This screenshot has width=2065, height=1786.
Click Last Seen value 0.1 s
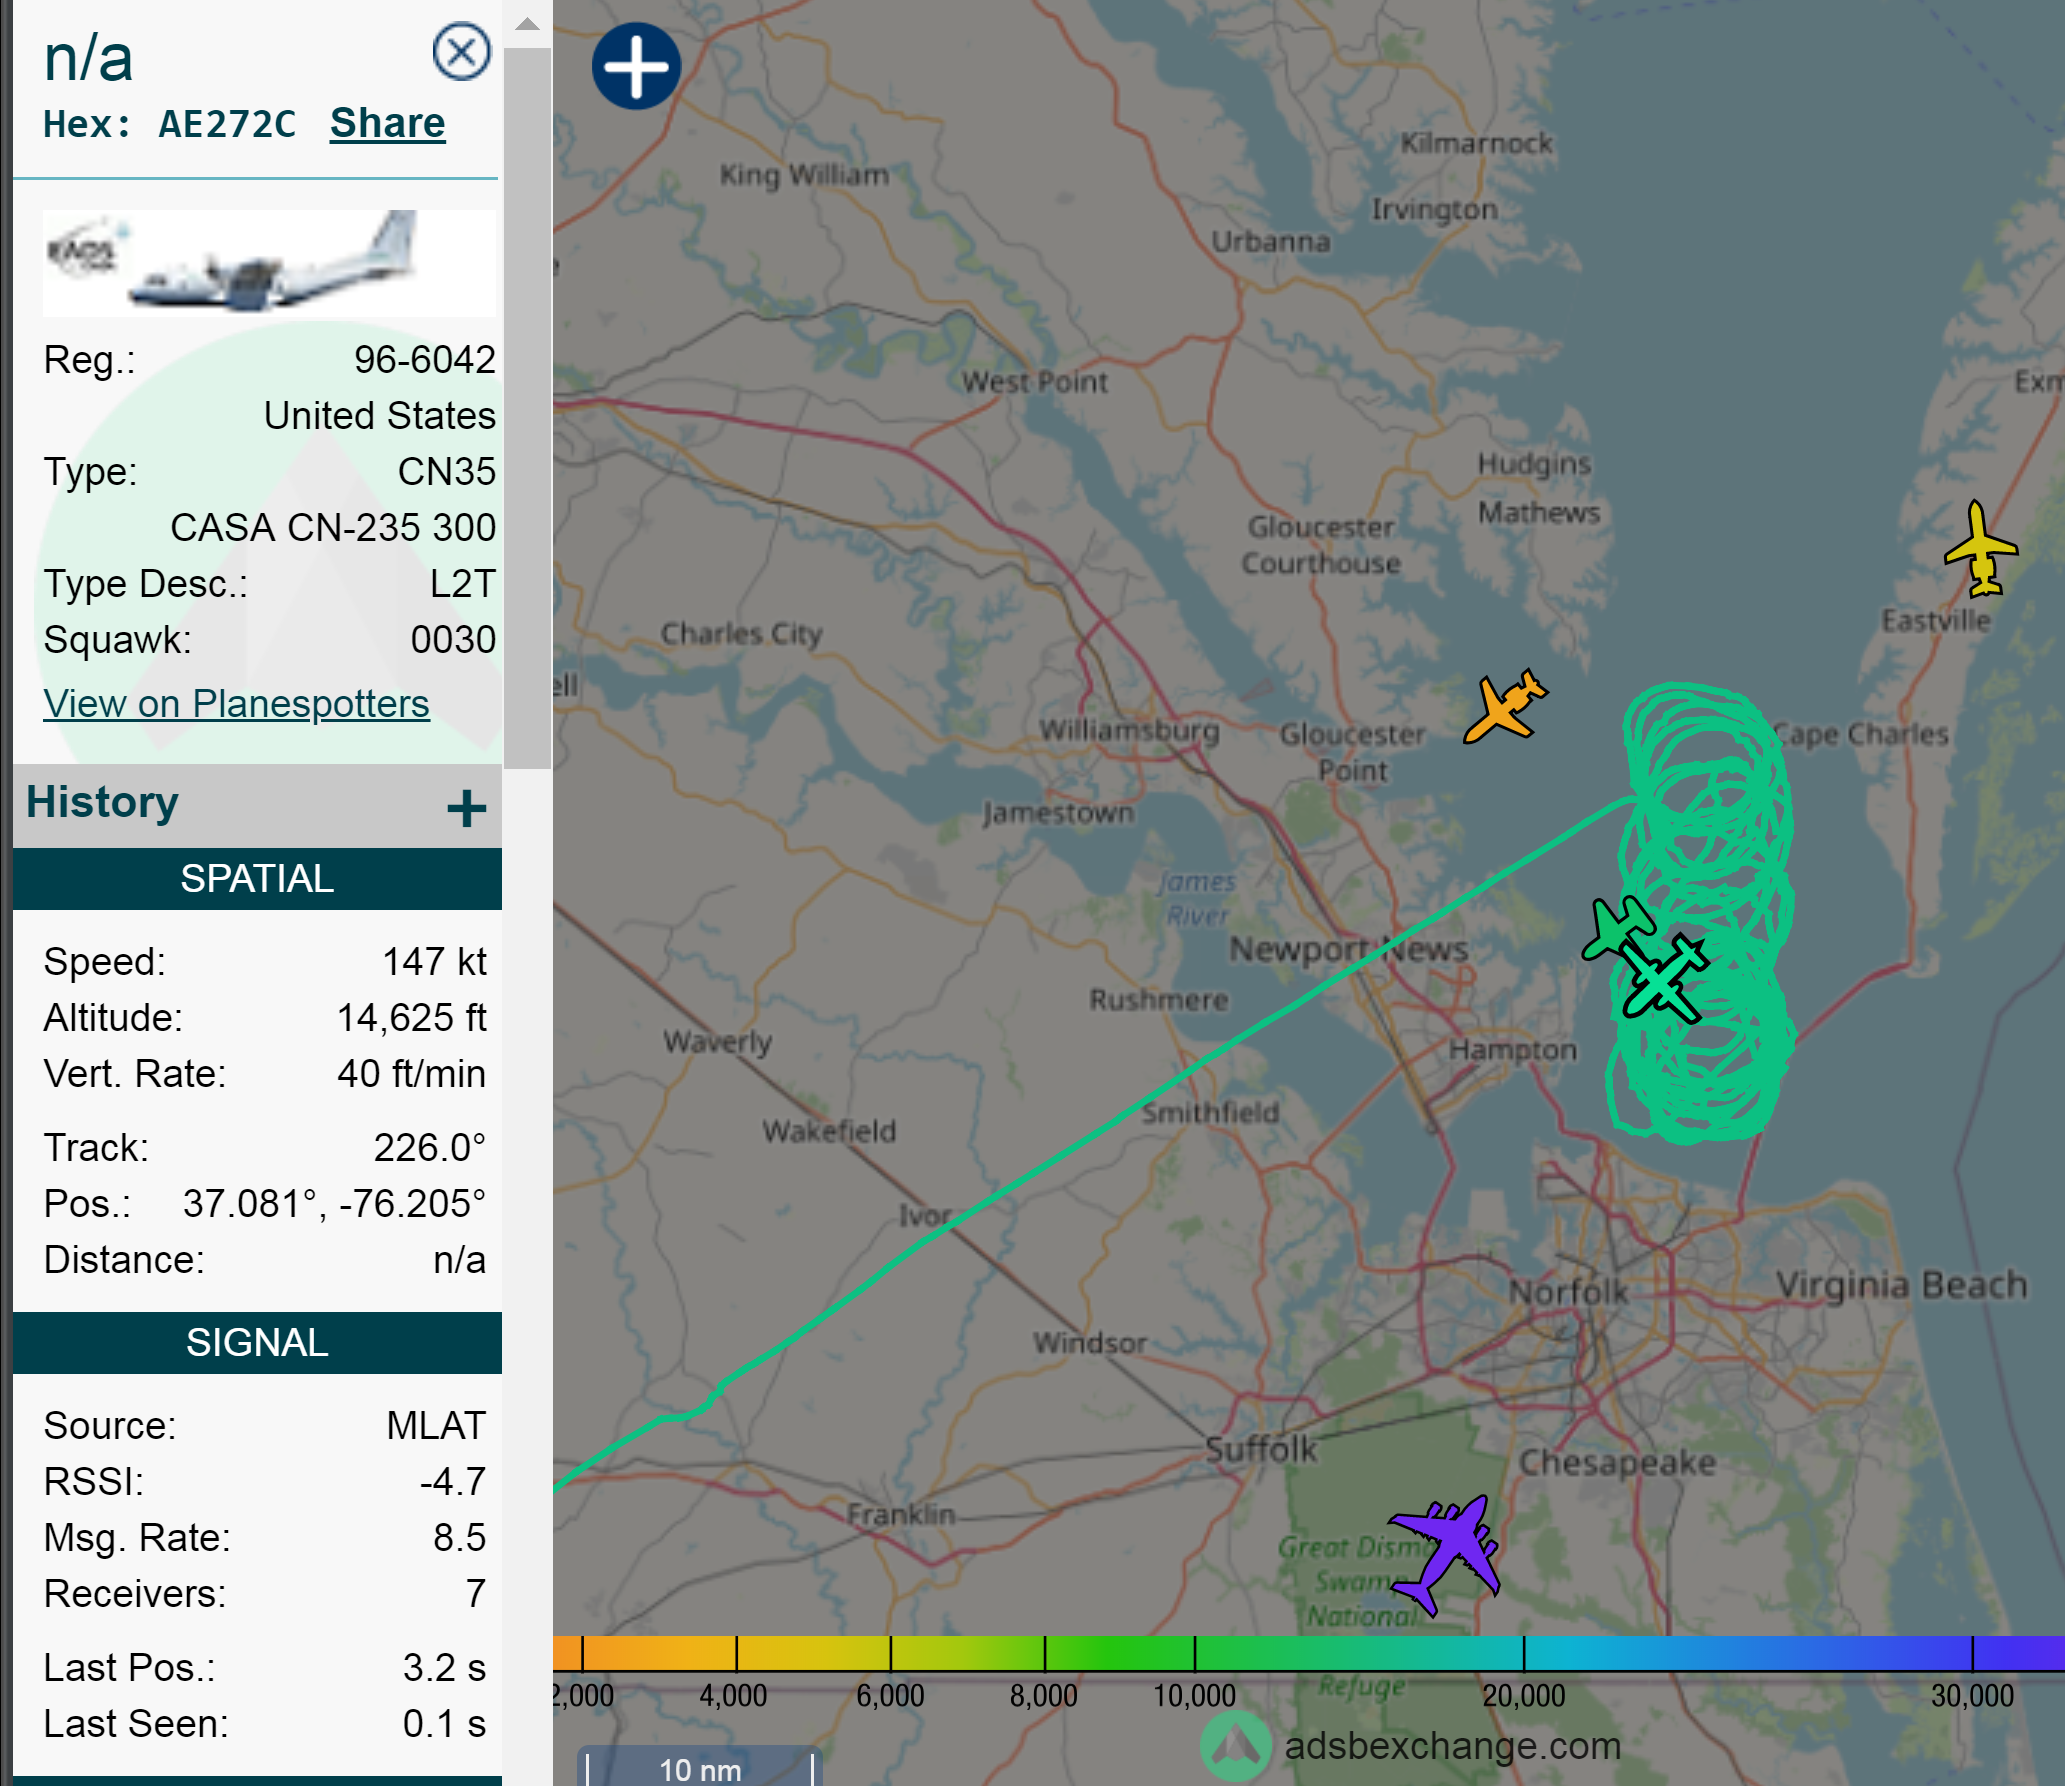(444, 1723)
